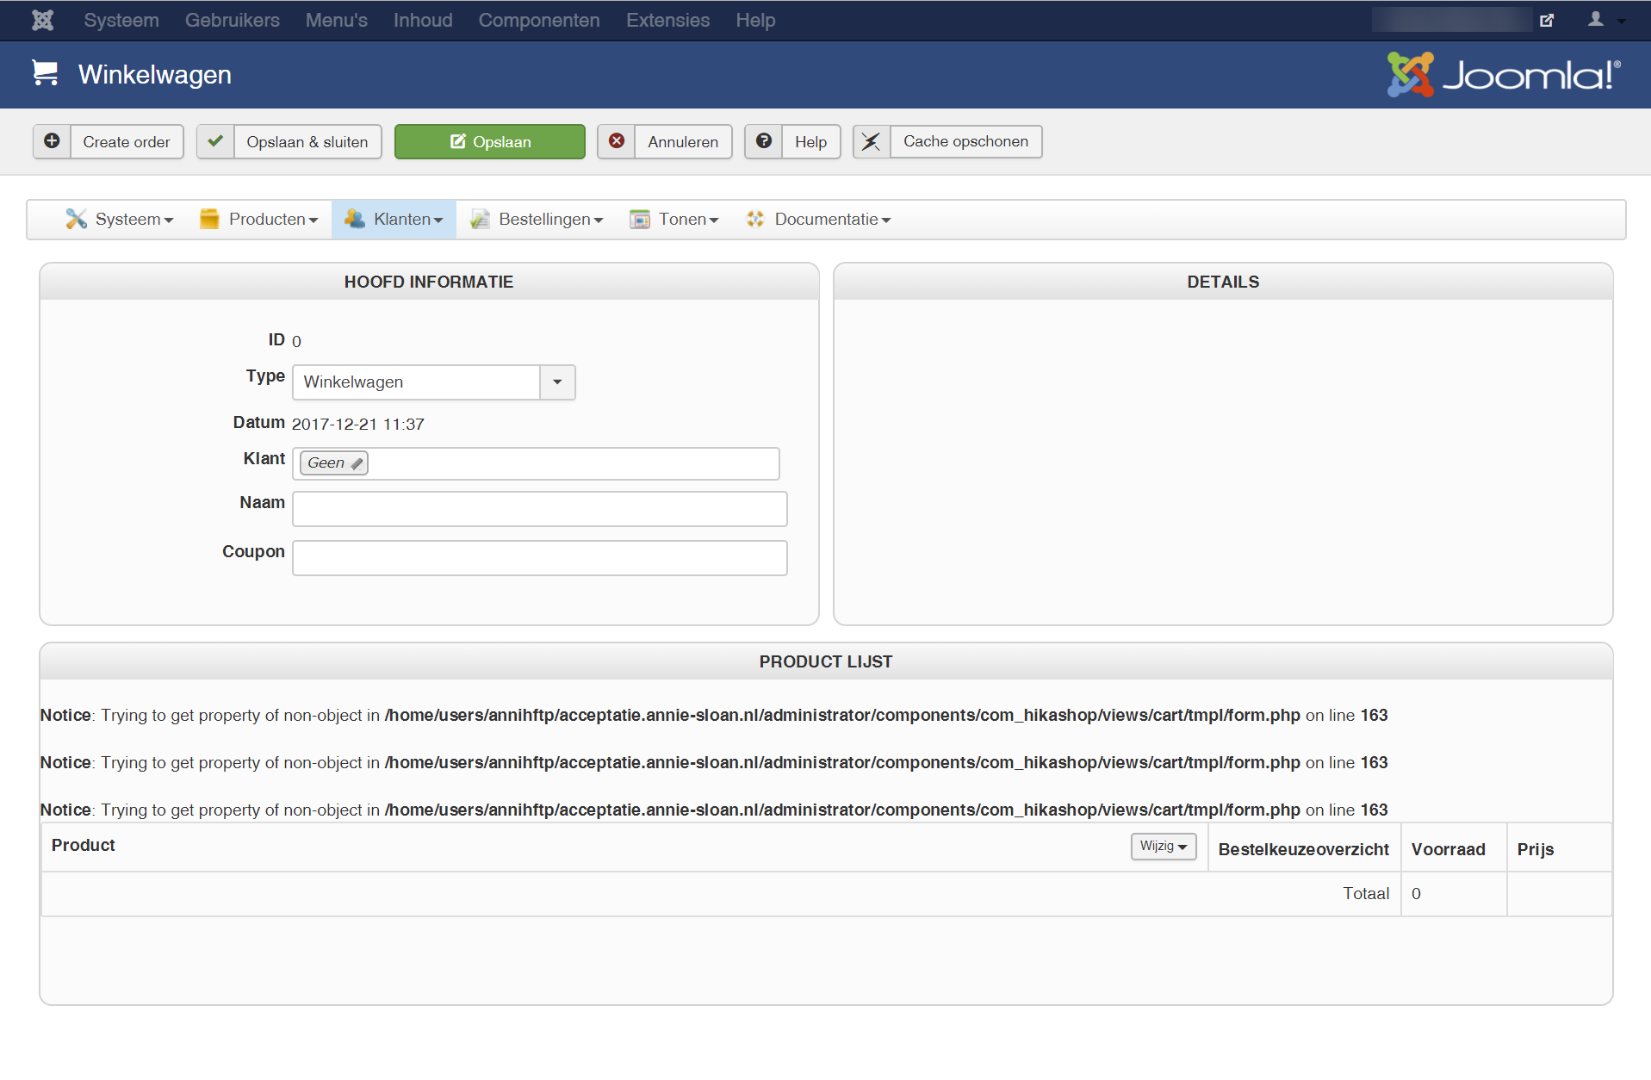Expand the Bestellingen dropdown
1651x1080 pixels.
(537, 219)
